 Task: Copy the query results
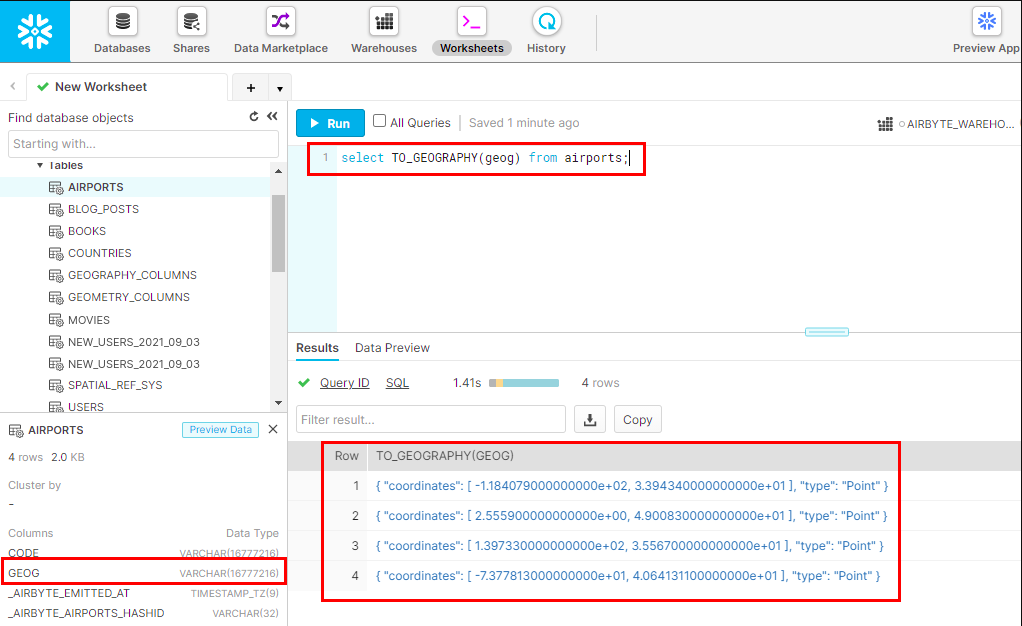[x=637, y=419]
